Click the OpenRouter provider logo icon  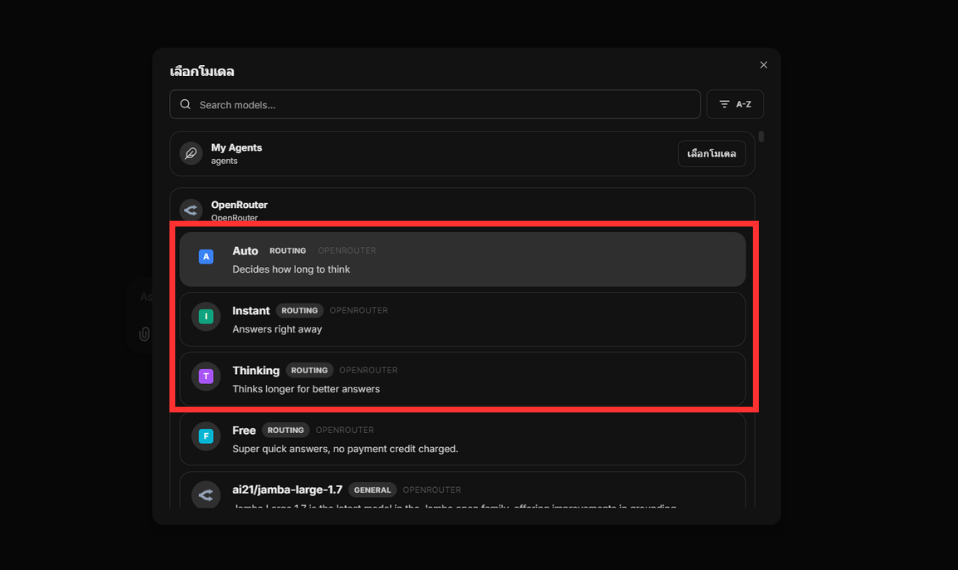pos(191,210)
